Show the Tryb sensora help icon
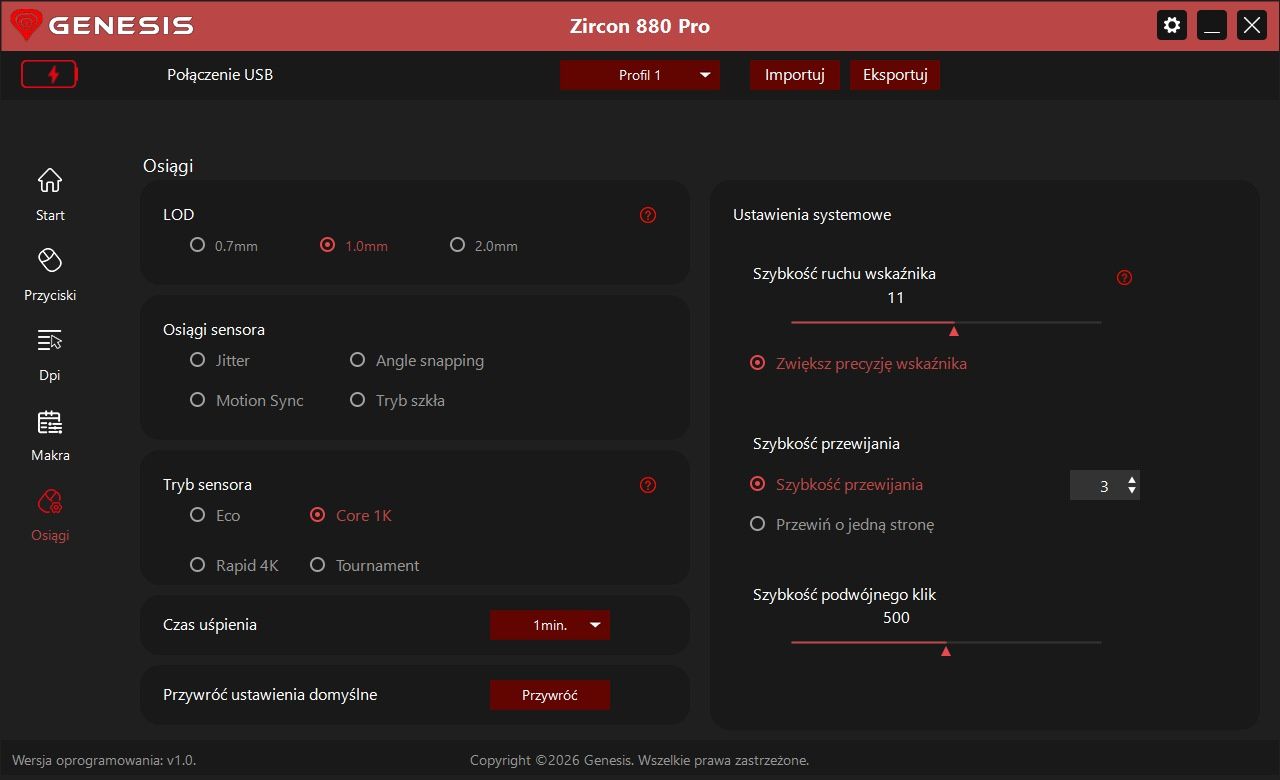1280x780 pixels. click(x=648, y=485)
